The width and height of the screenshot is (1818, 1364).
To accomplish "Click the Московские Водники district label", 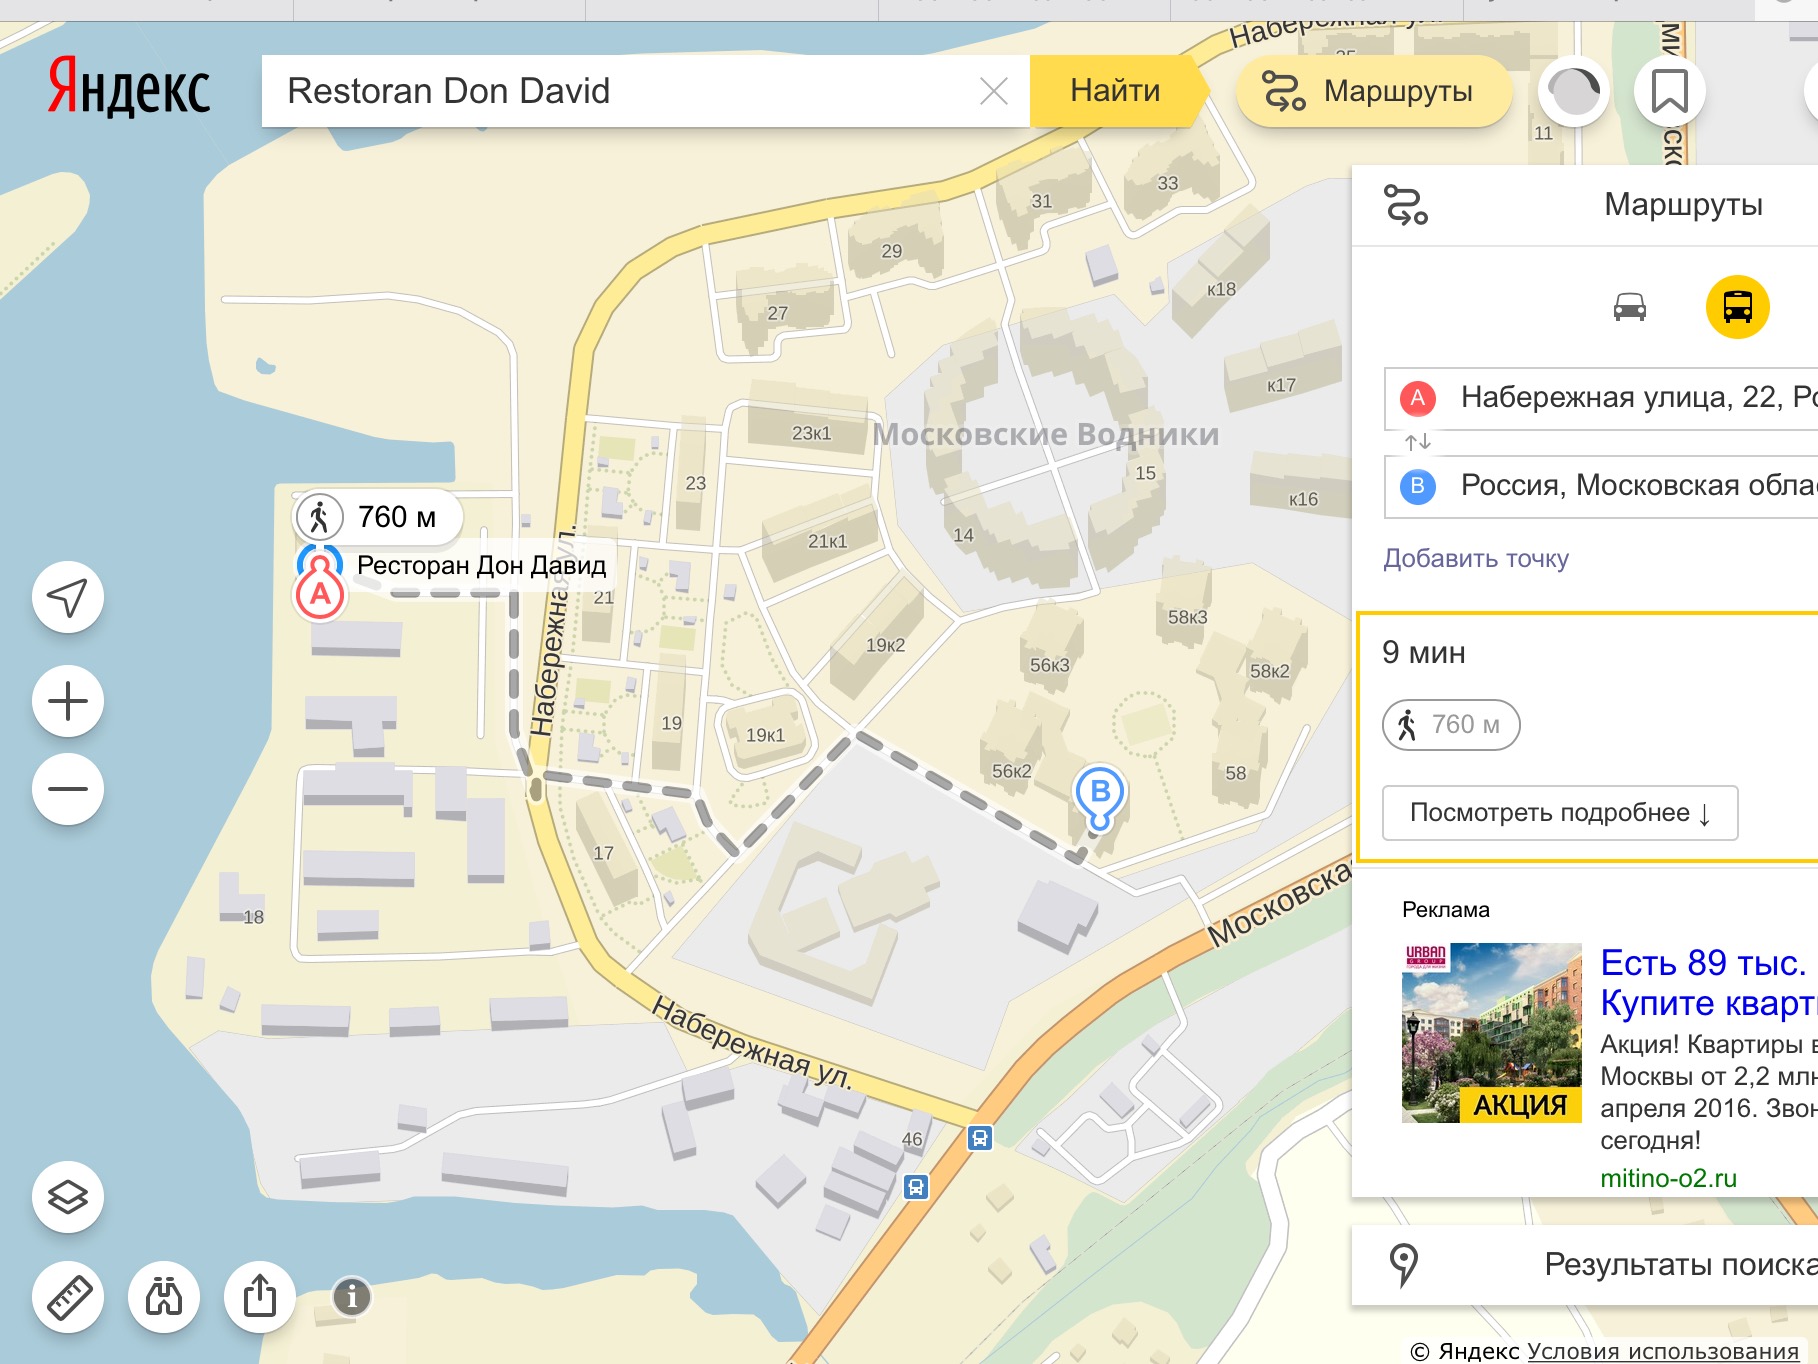I will pos(1046,434).
